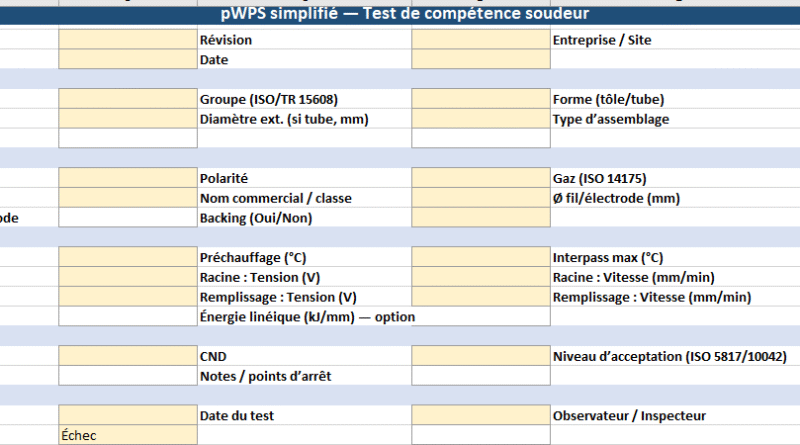Click the input cell right of Groupe (ISO/TR 15608)
The image size is (800, 445).
click(x=480, y=99)
